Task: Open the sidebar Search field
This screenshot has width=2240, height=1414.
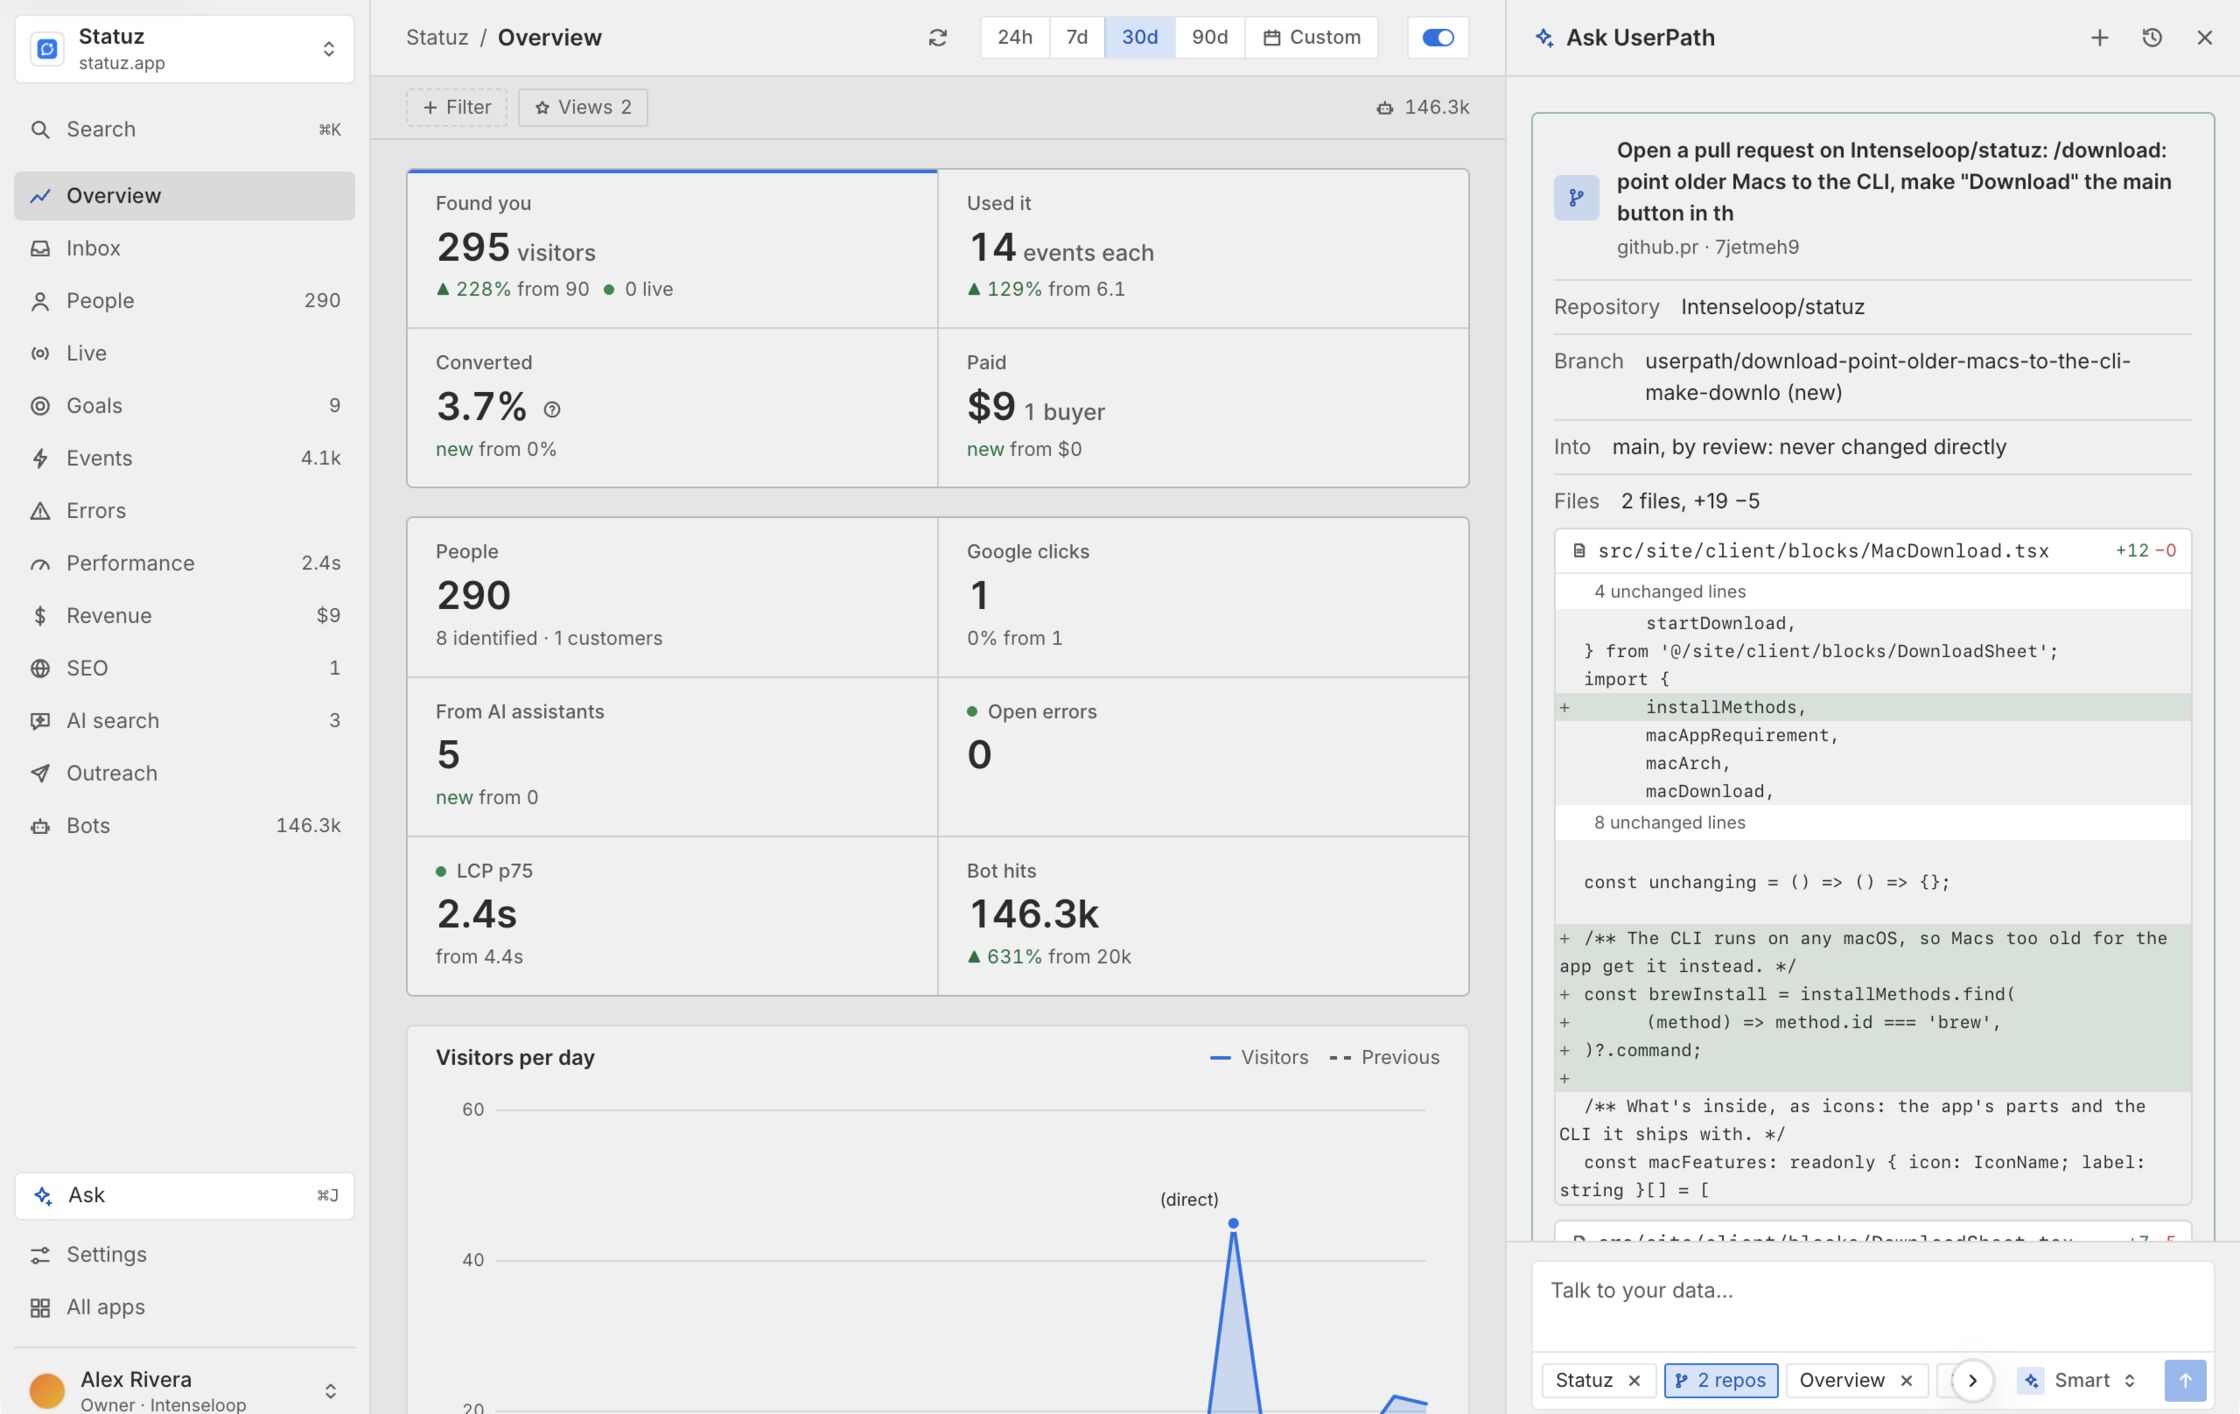Action: click(x=184, y=129)
